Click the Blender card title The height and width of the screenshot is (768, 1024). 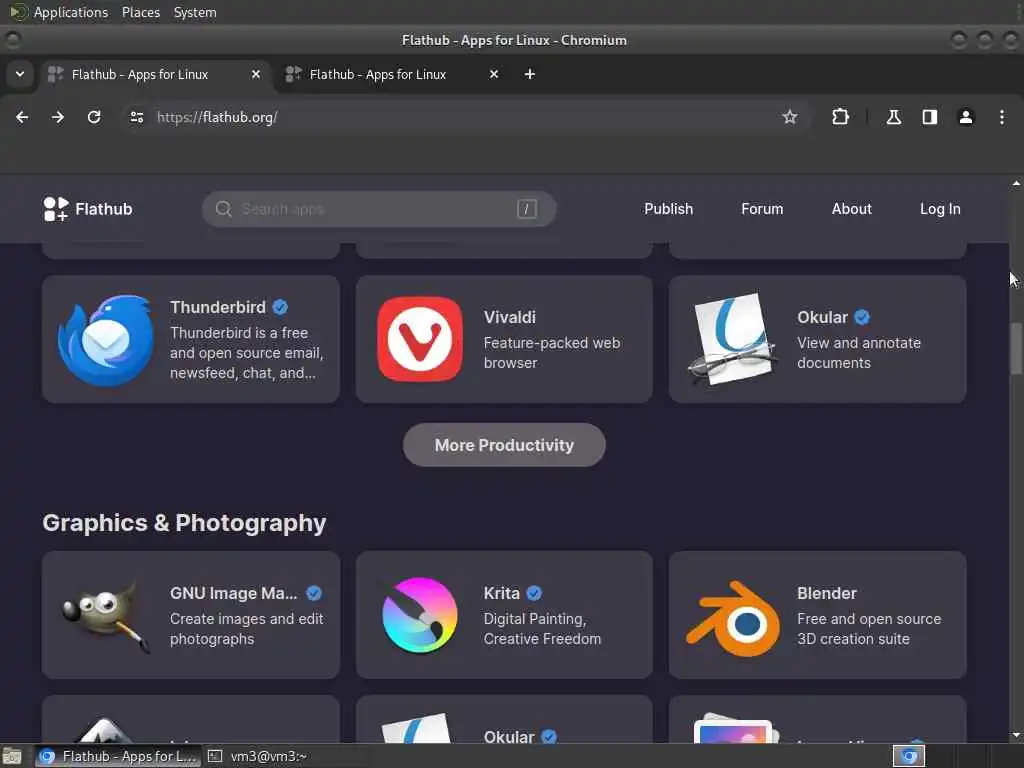click(826, 593)
